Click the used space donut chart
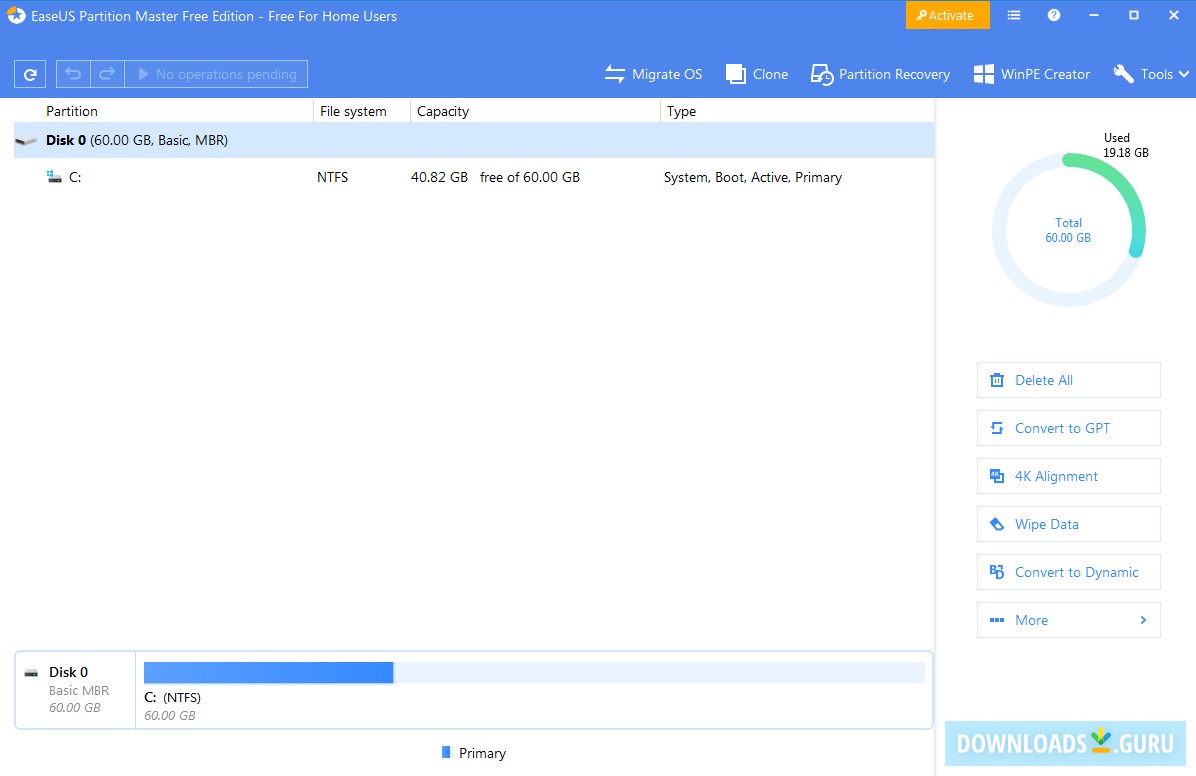The height and width of the screenshot is (776, 1196). coord(1069,230)
